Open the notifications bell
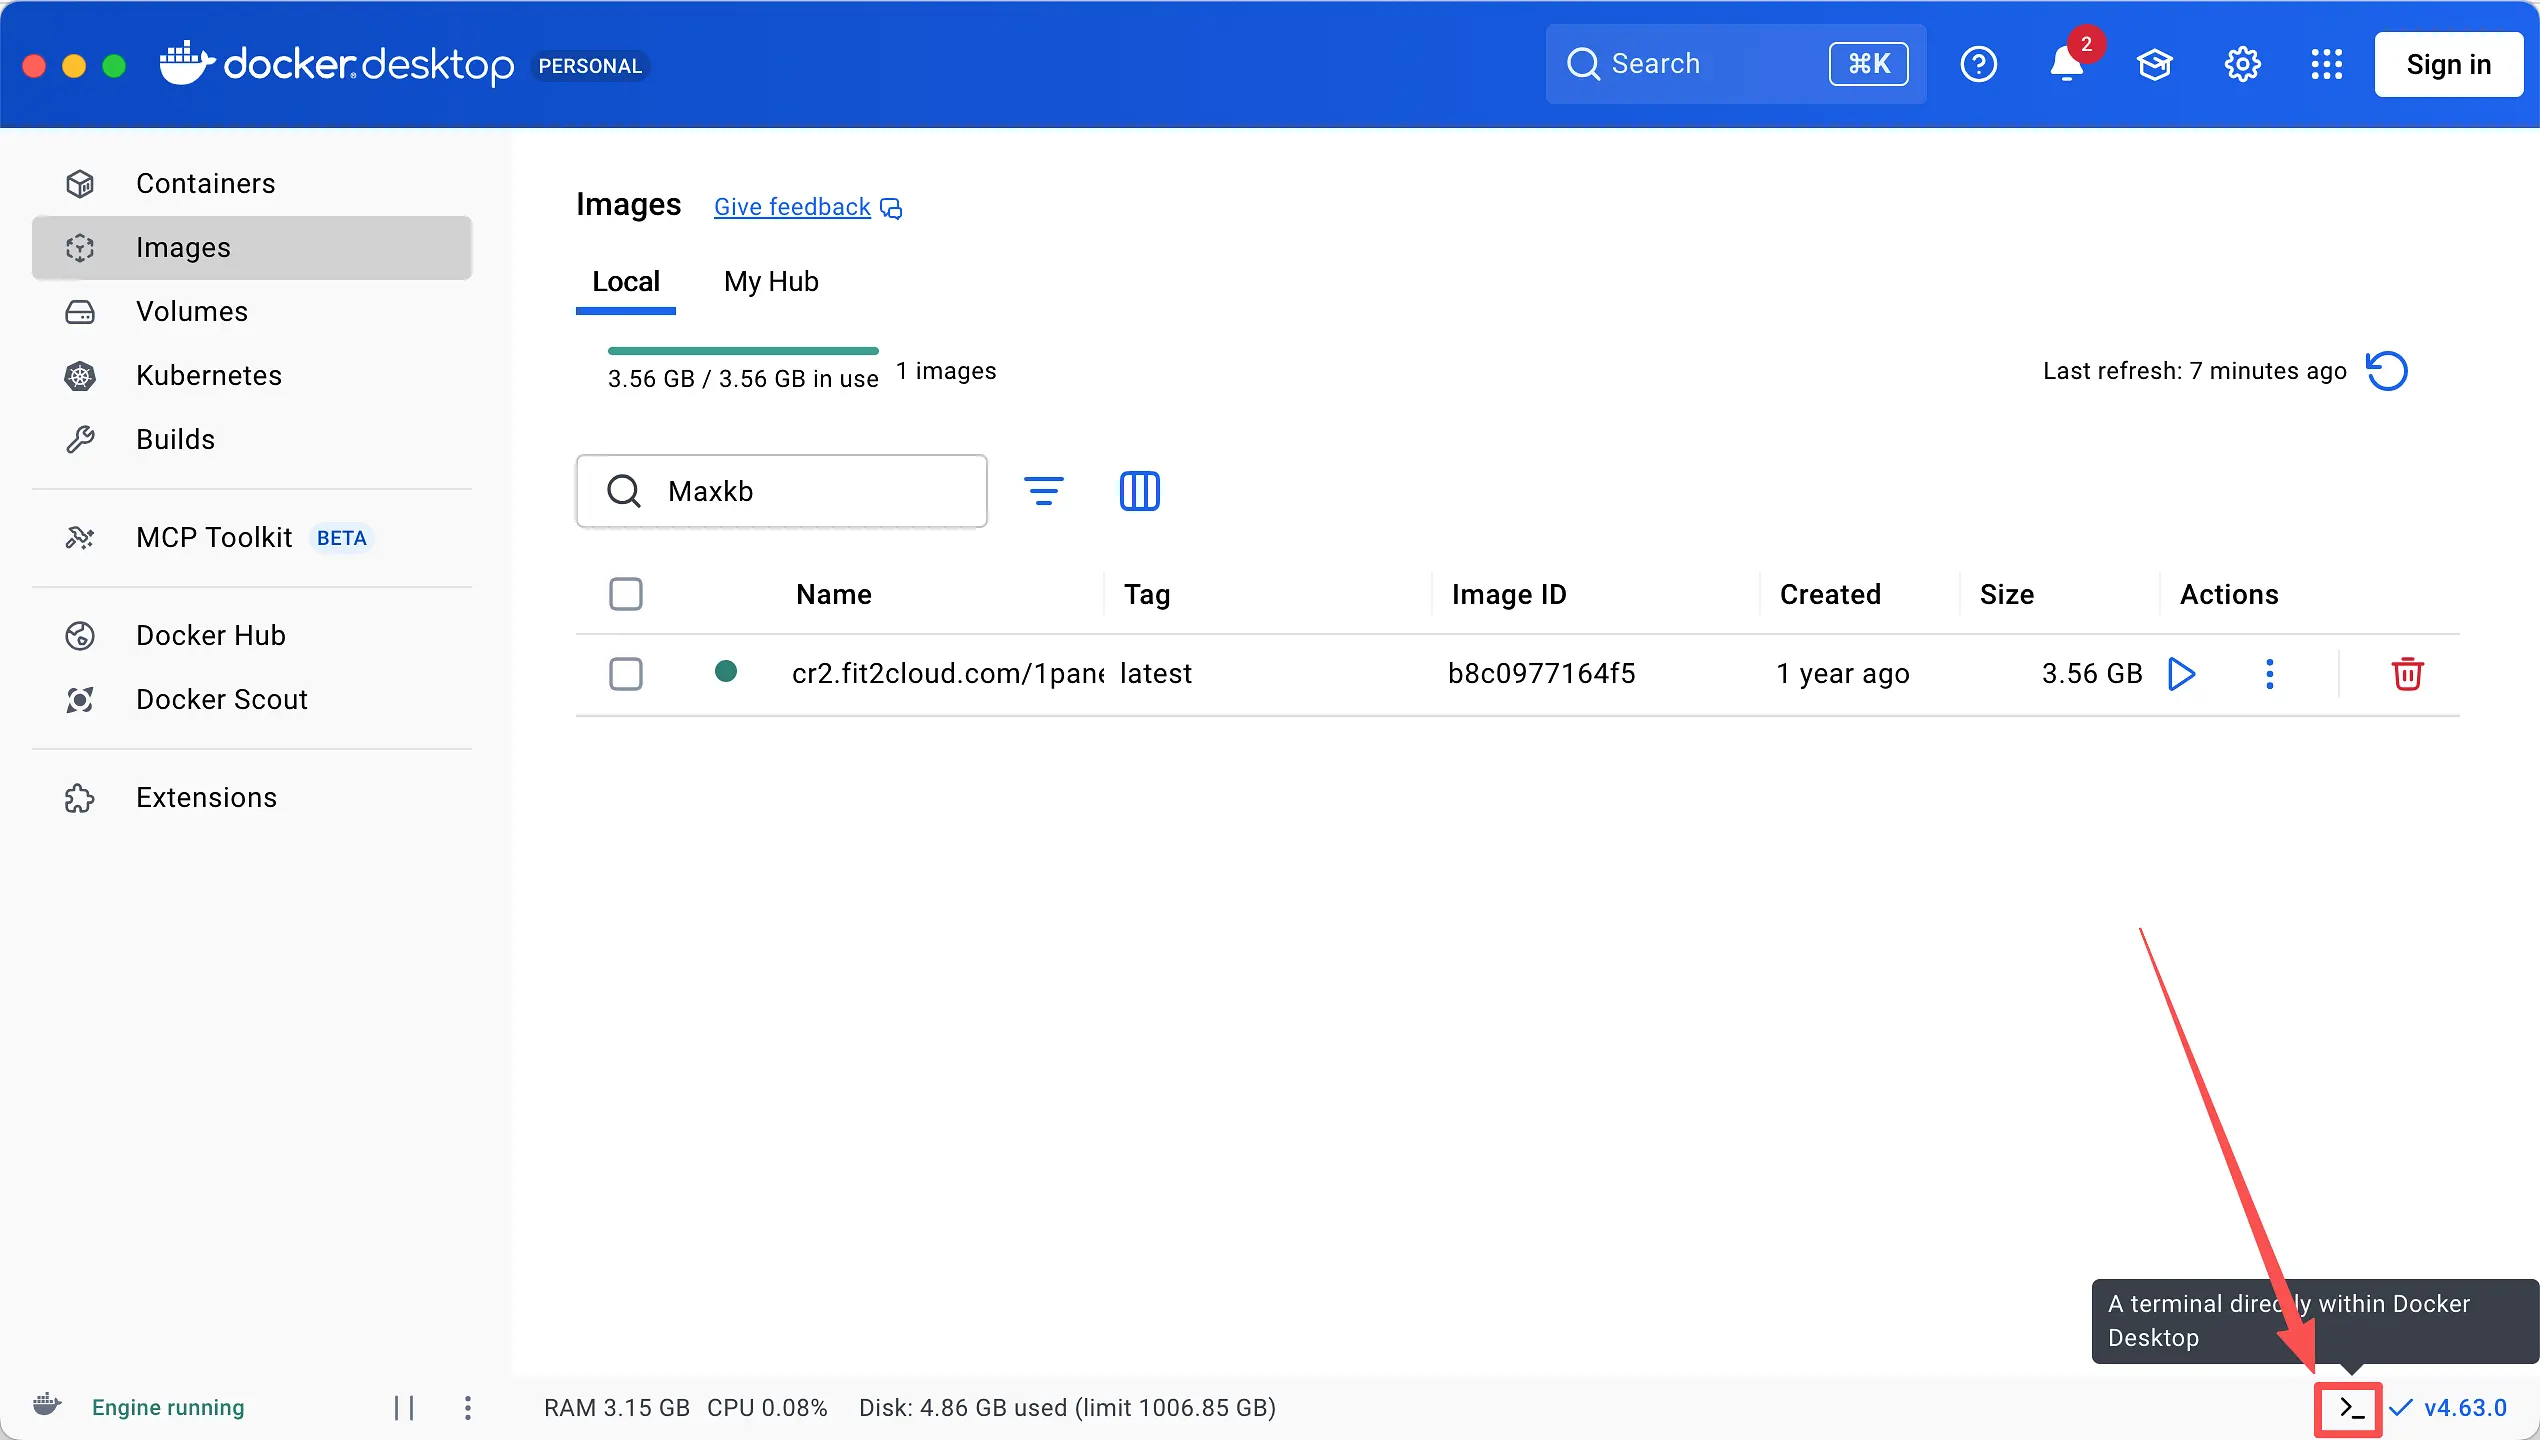This screenshot has width=2540, height=1440. [x=2065, y=65]
